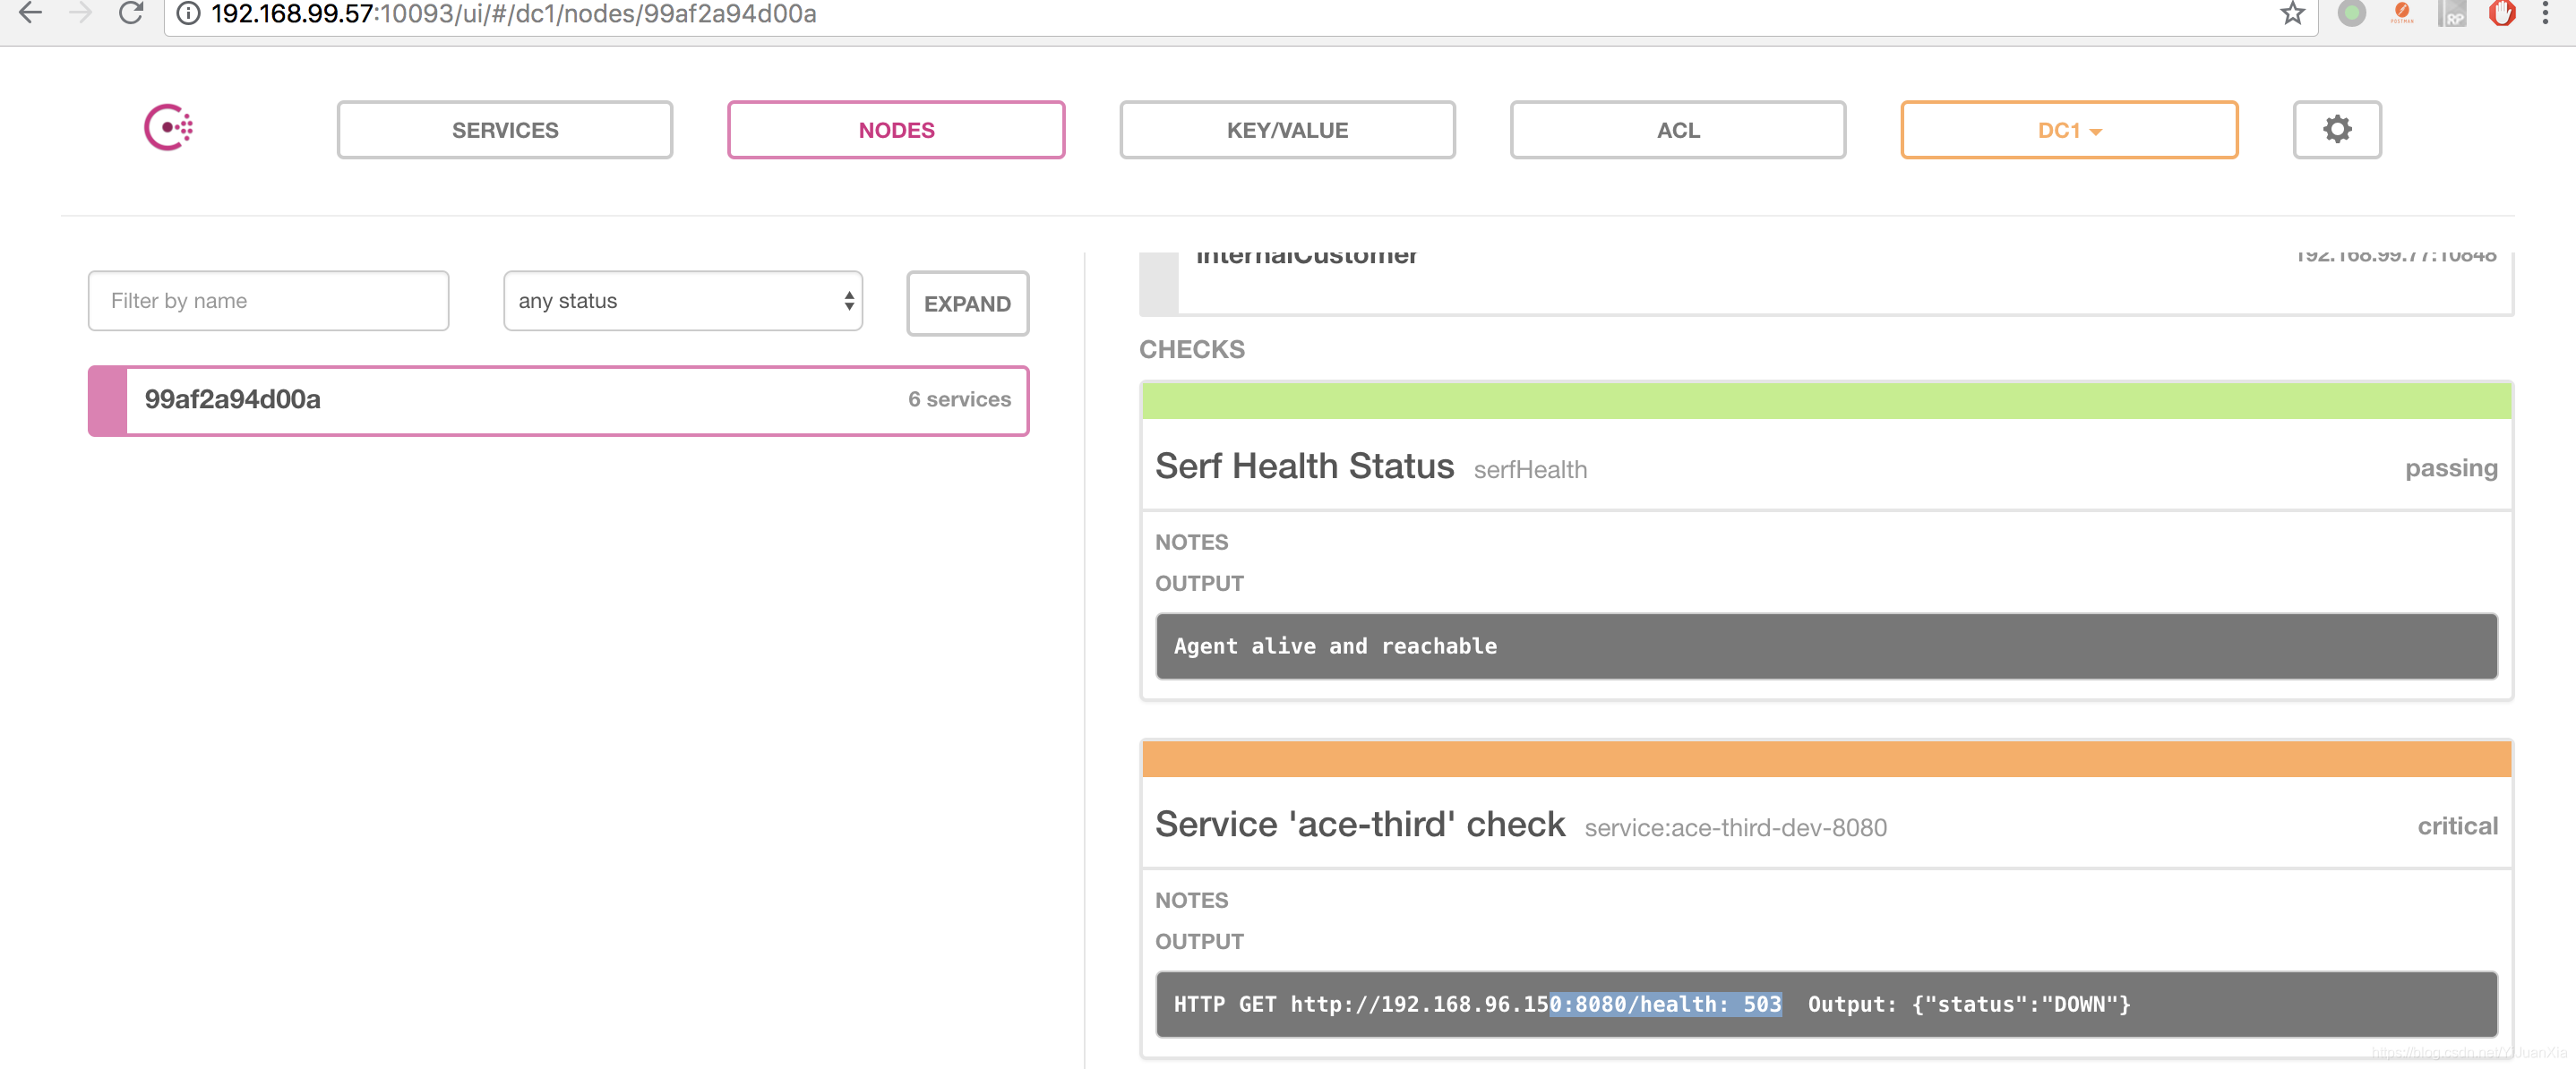Click the KEY/VALUE navigation icon
The height and width of the screenshot is (1069, 2576).
coord(1286,130)
